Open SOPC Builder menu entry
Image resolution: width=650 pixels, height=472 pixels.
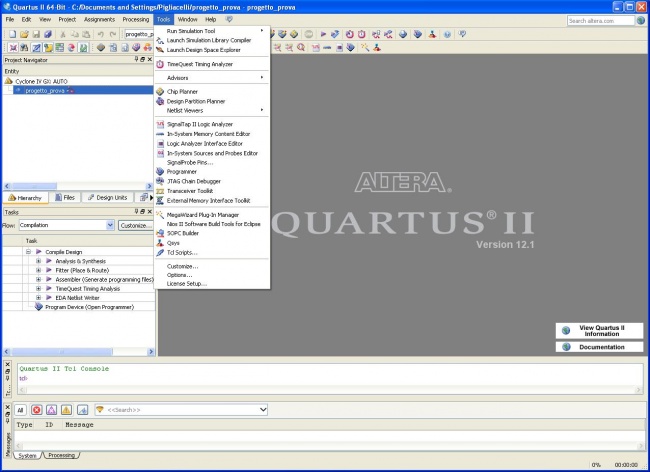click(x=212, y=233)
